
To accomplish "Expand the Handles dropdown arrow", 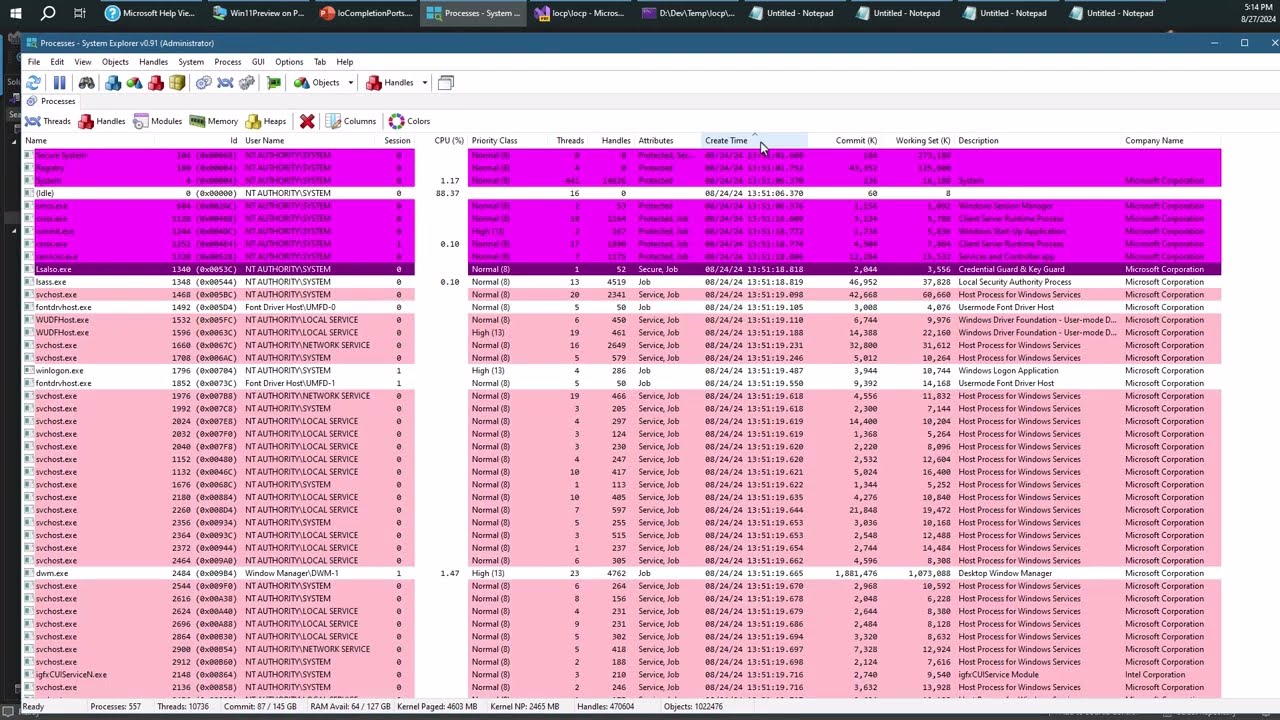I will tap(424, 83).
